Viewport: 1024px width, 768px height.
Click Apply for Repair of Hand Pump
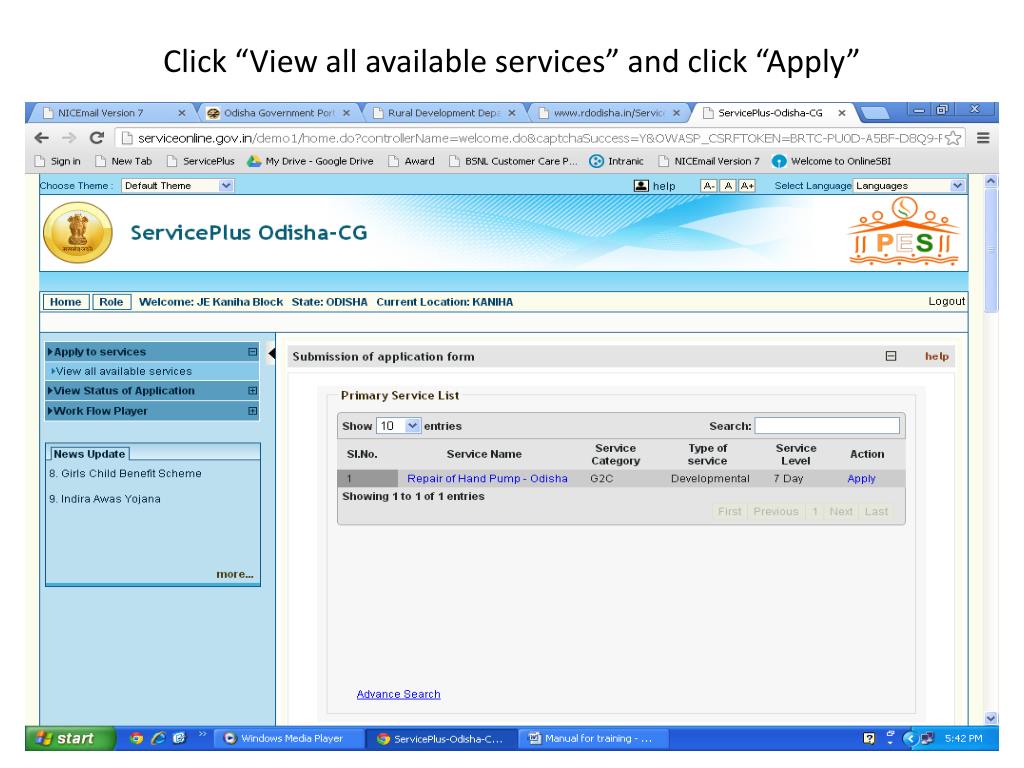[861, 479]
